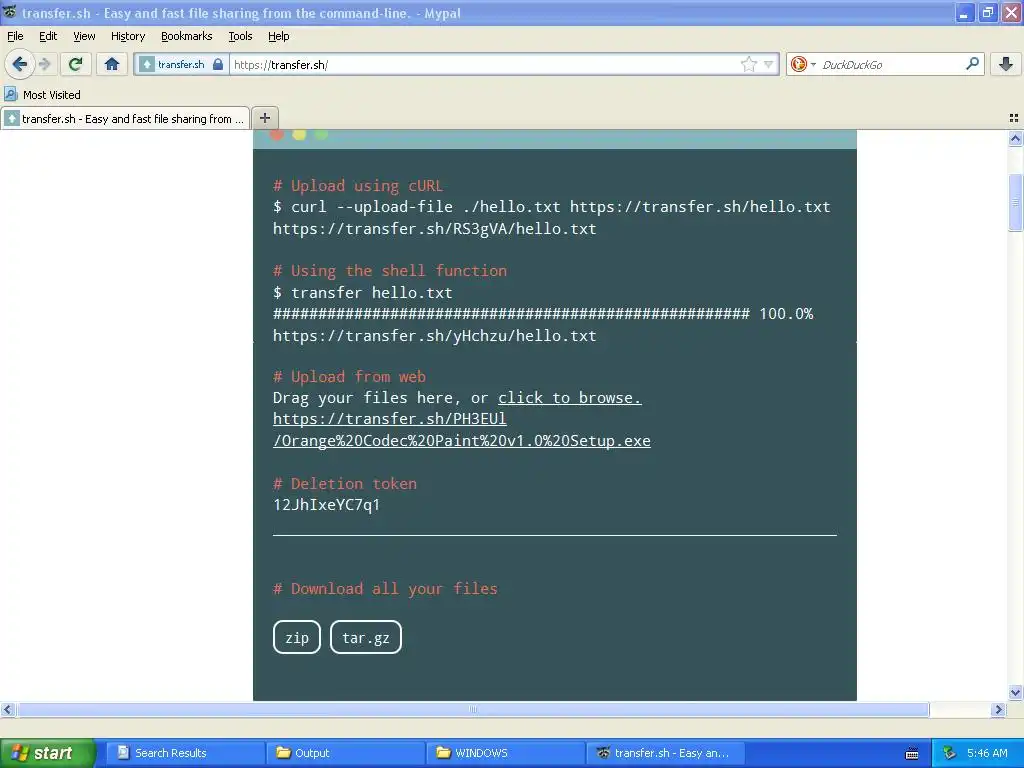Screen dimensions: 1024x768
Task: Switch to Search Results taskbar window
Action: [185, 753]
